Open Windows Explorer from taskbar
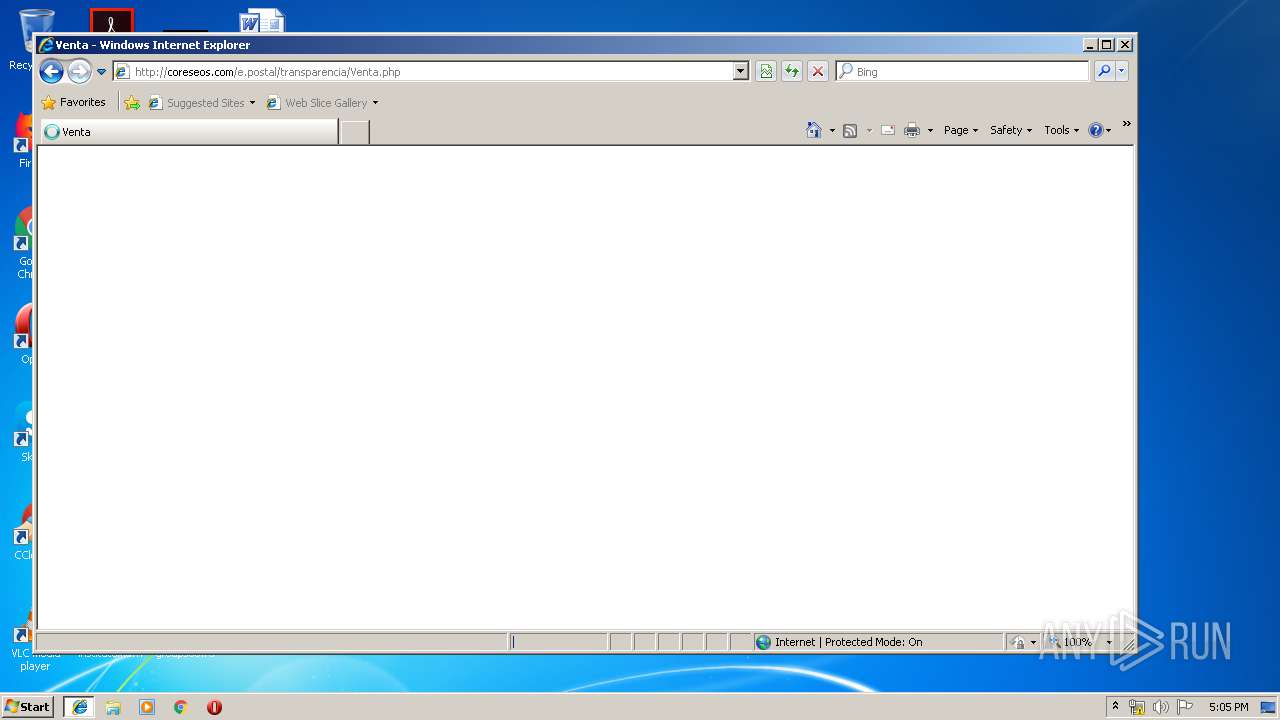The height and width of the screenshot is (720, 1280). point(113,706)
